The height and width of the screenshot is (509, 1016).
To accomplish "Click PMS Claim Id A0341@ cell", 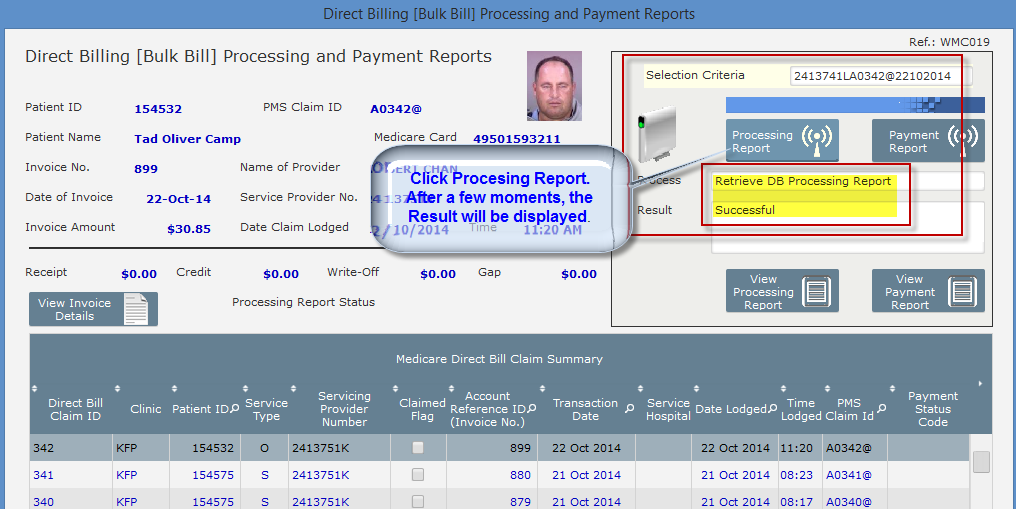I will [x=849, y=475].
